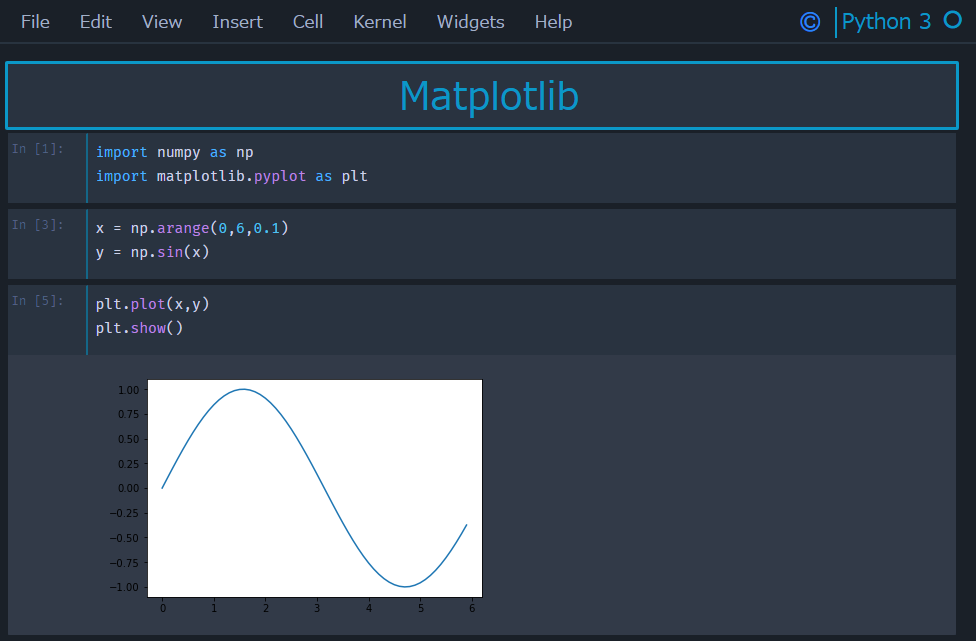Click the 1.00 y-axis tick label

128,390
